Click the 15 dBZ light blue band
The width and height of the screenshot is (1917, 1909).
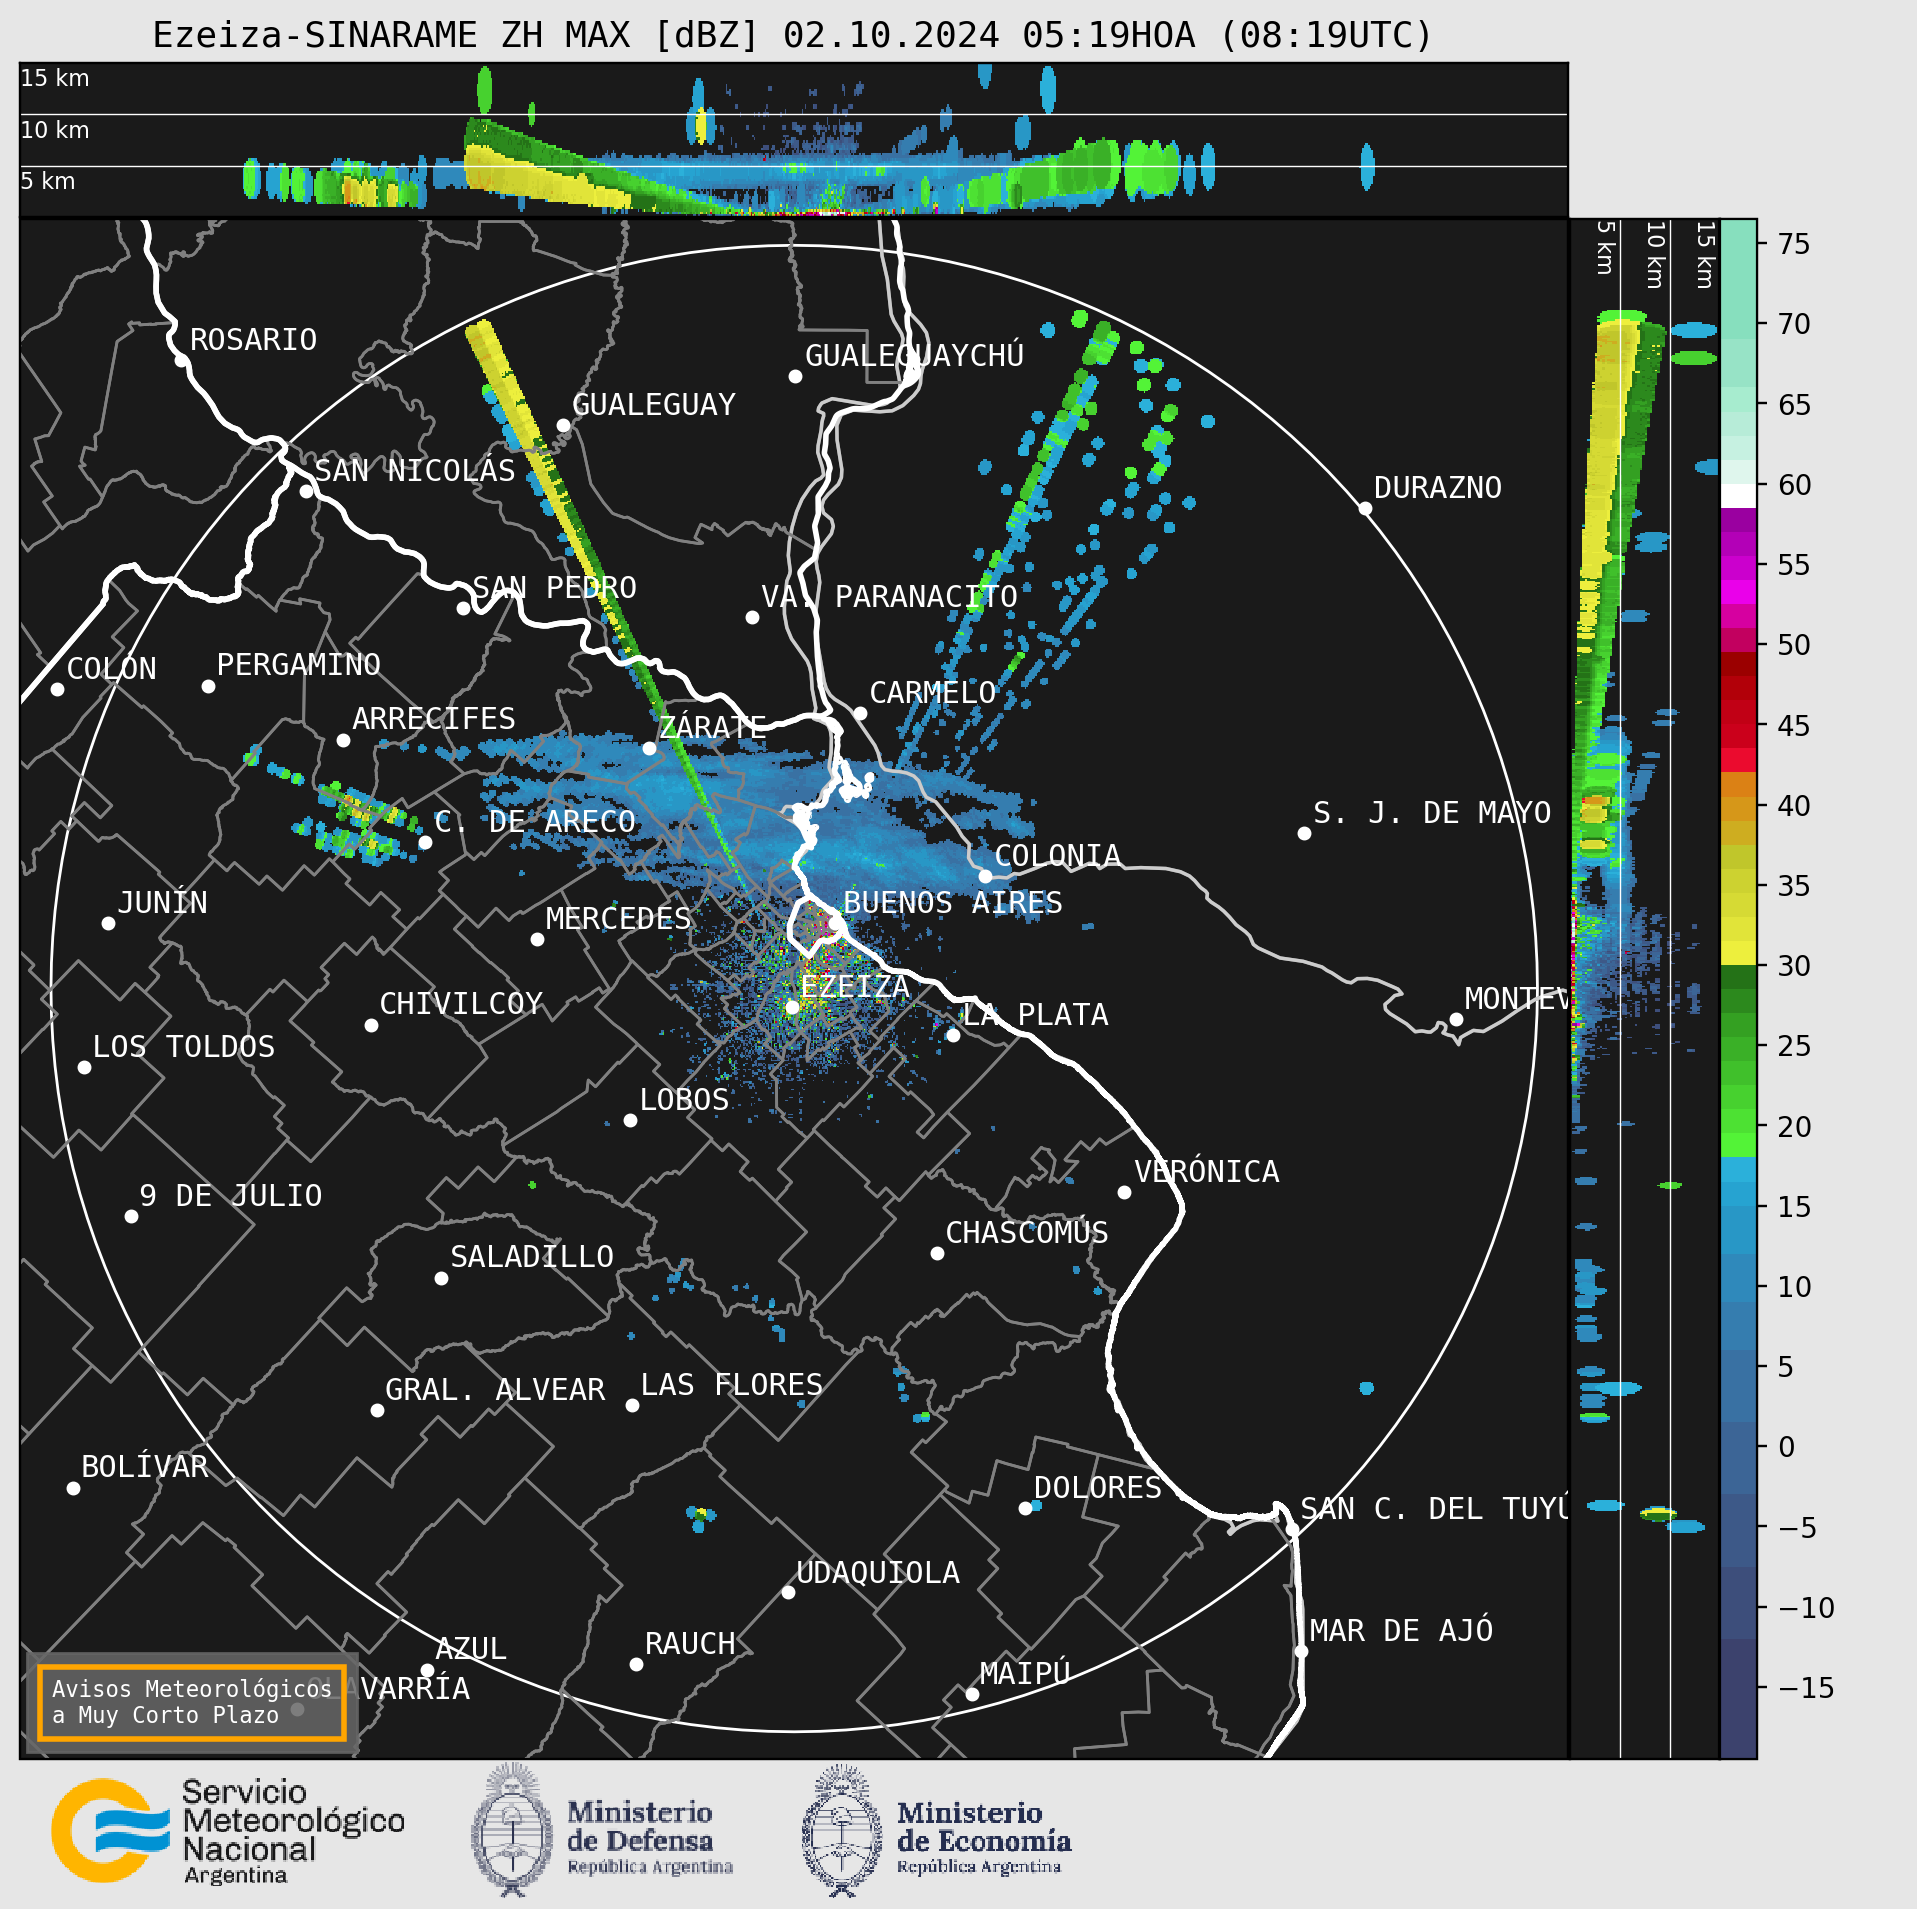(1739, 1195)
